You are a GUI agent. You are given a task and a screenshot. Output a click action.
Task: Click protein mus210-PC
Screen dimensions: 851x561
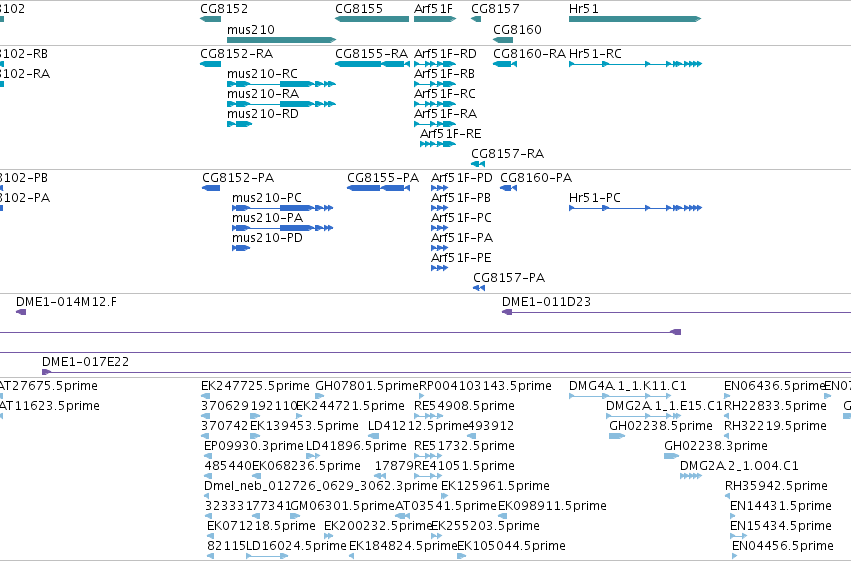click(x=282, y=208)
